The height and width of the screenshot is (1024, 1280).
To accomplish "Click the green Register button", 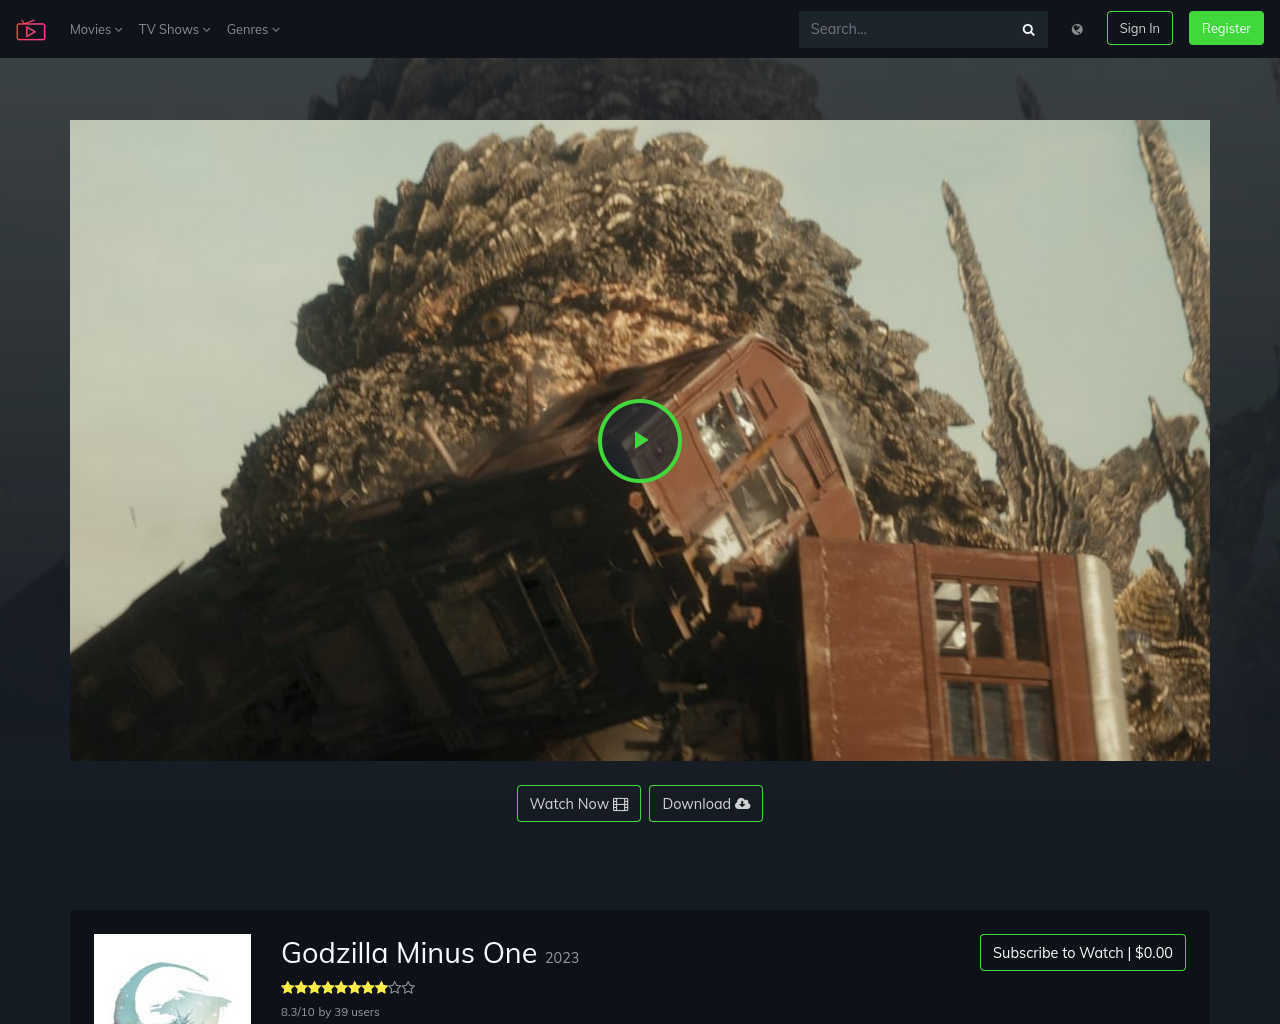I will (1226, 28).
